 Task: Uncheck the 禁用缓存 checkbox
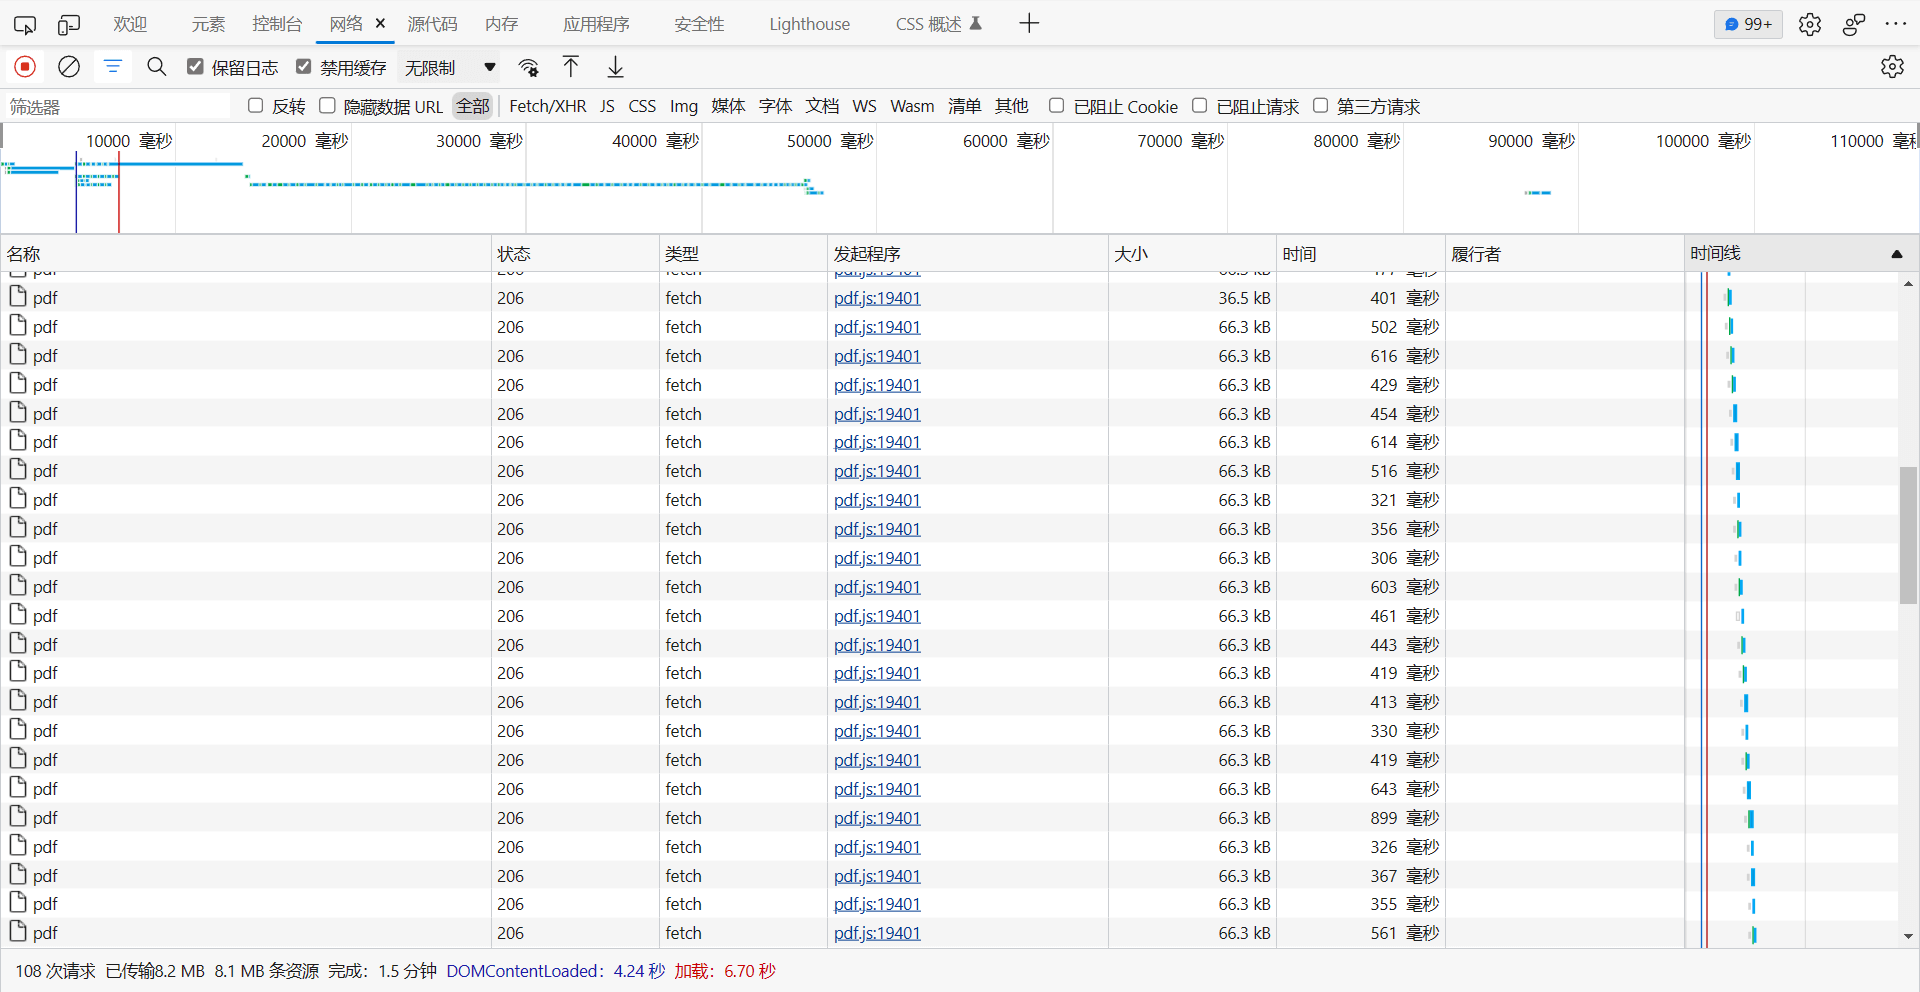[304, 67]
